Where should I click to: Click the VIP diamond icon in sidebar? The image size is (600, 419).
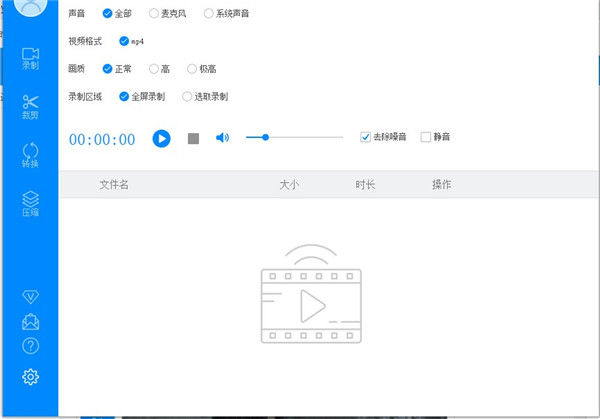click(x=30, y=297)
